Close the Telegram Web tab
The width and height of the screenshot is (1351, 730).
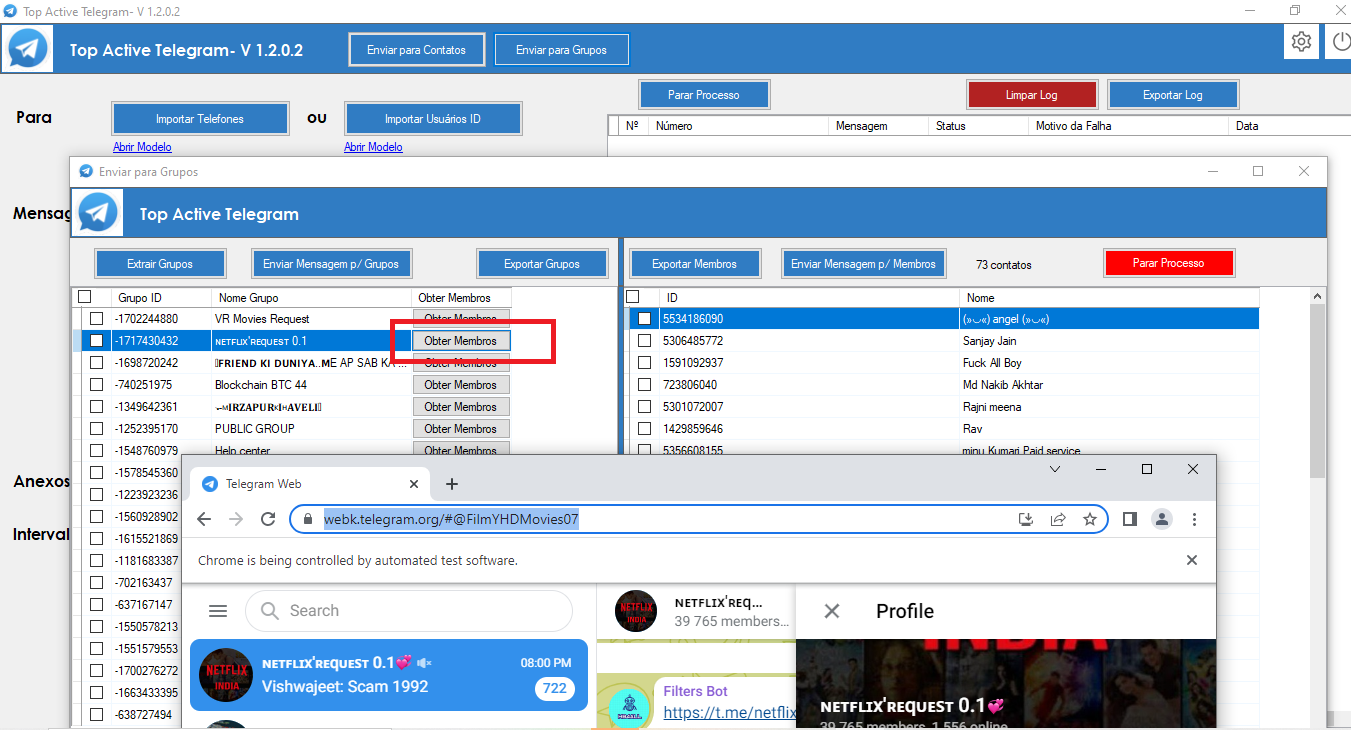[x=414, y=484]
